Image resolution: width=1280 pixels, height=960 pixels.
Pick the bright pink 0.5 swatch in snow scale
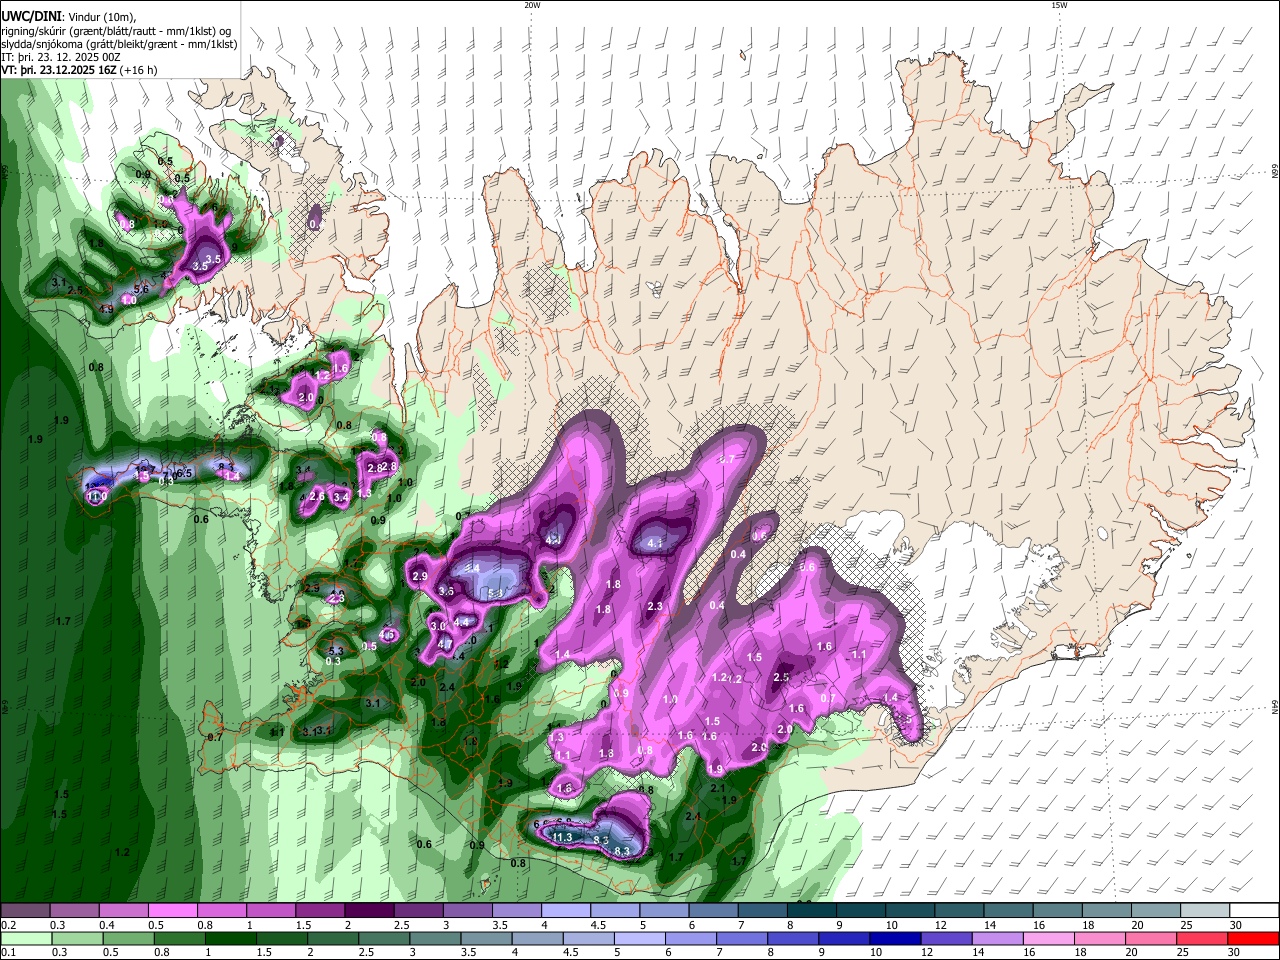pos(172,911)
